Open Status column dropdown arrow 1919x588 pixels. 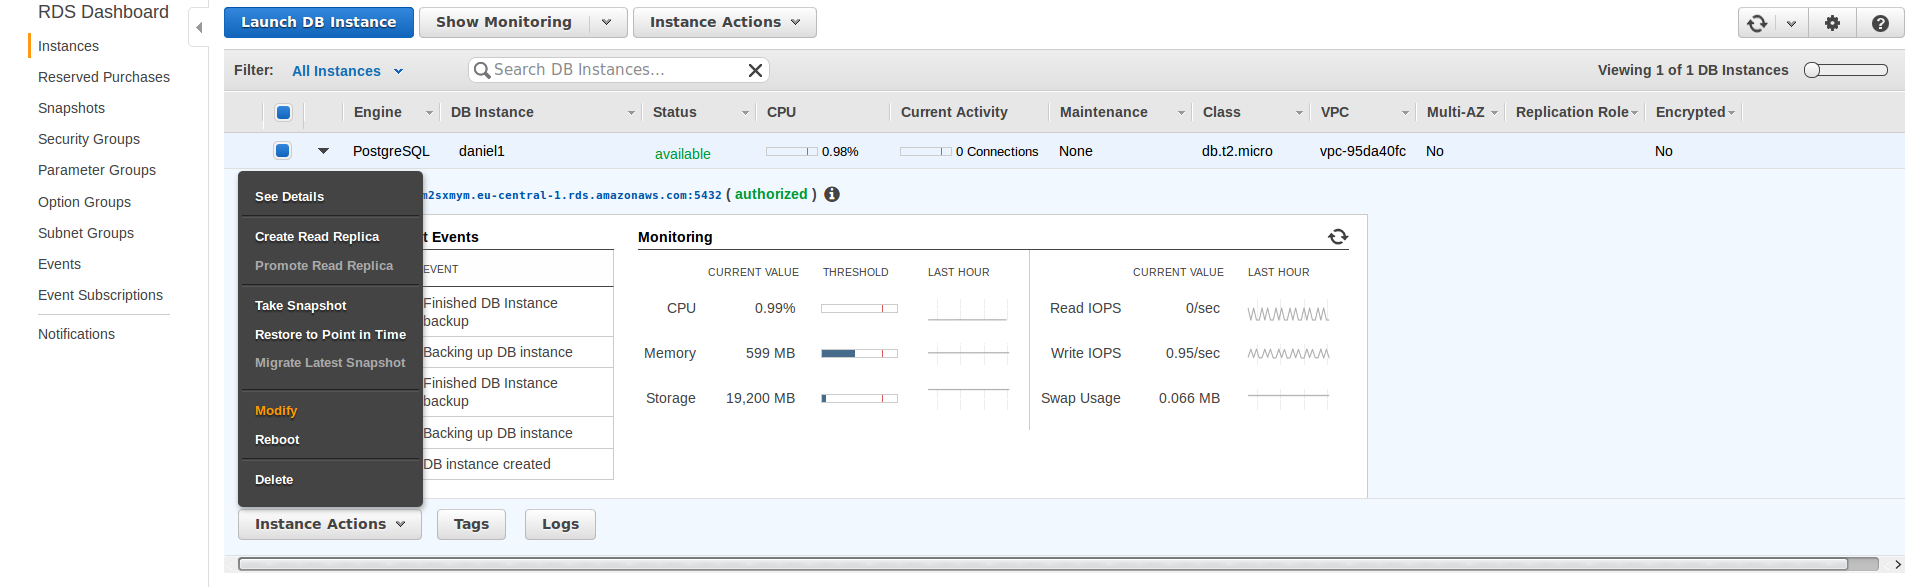745,113
